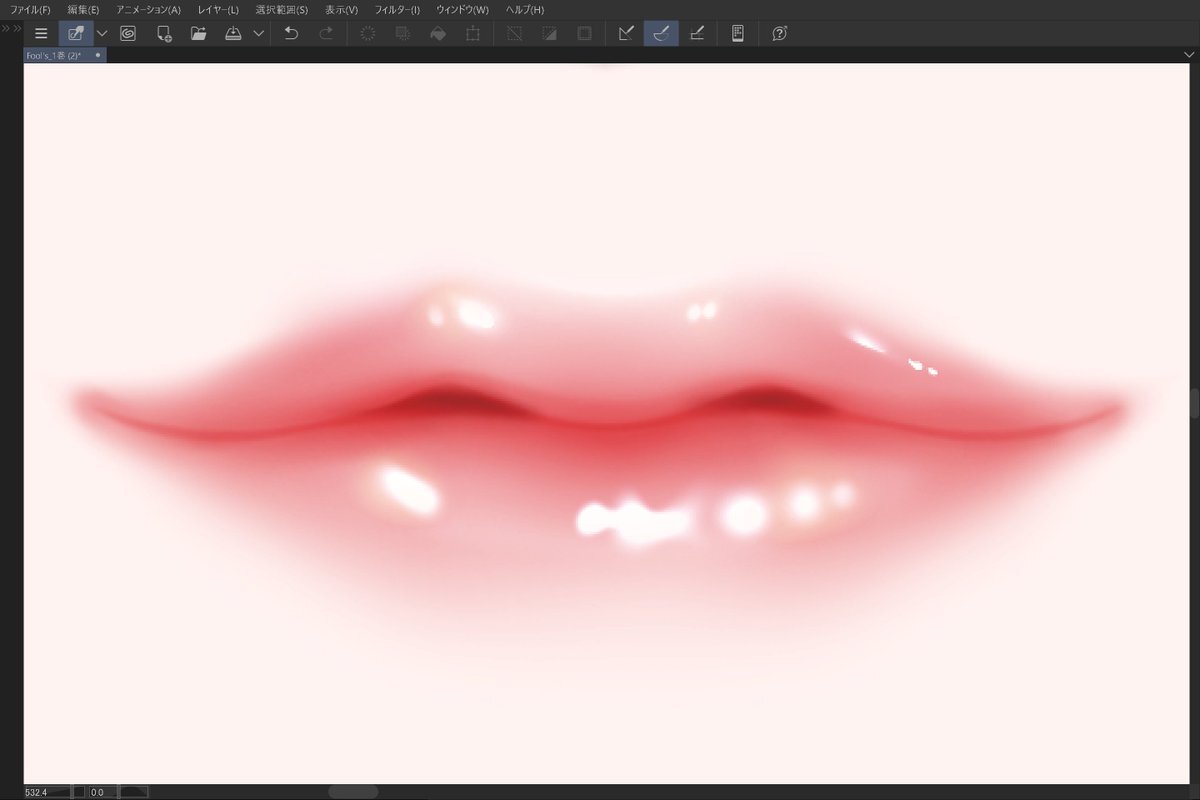
Task: Click the Fill bucket icon
Action: 437,33
